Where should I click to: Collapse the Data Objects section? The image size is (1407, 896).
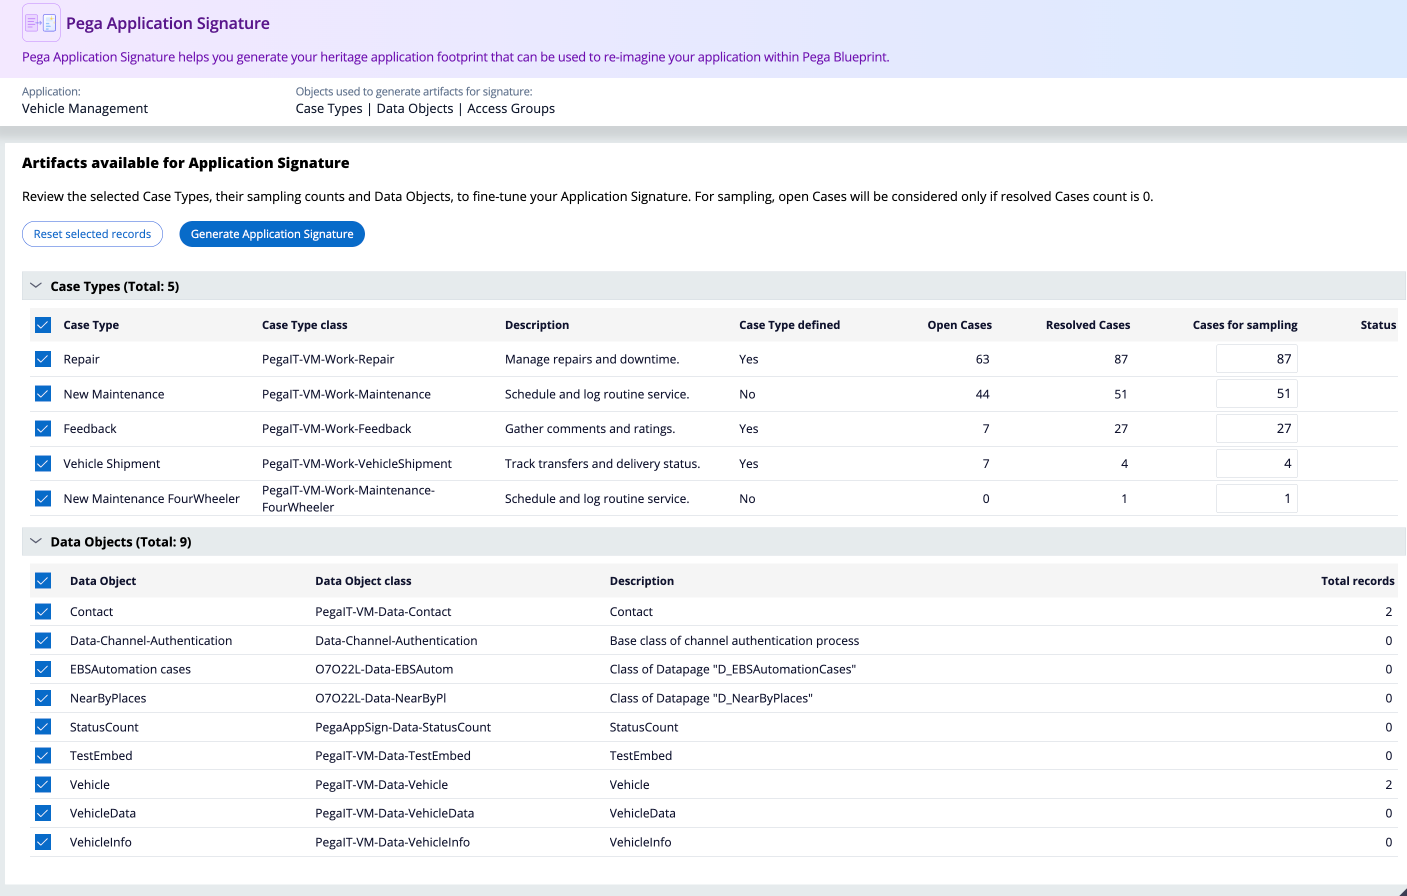[x=36, y=542]
